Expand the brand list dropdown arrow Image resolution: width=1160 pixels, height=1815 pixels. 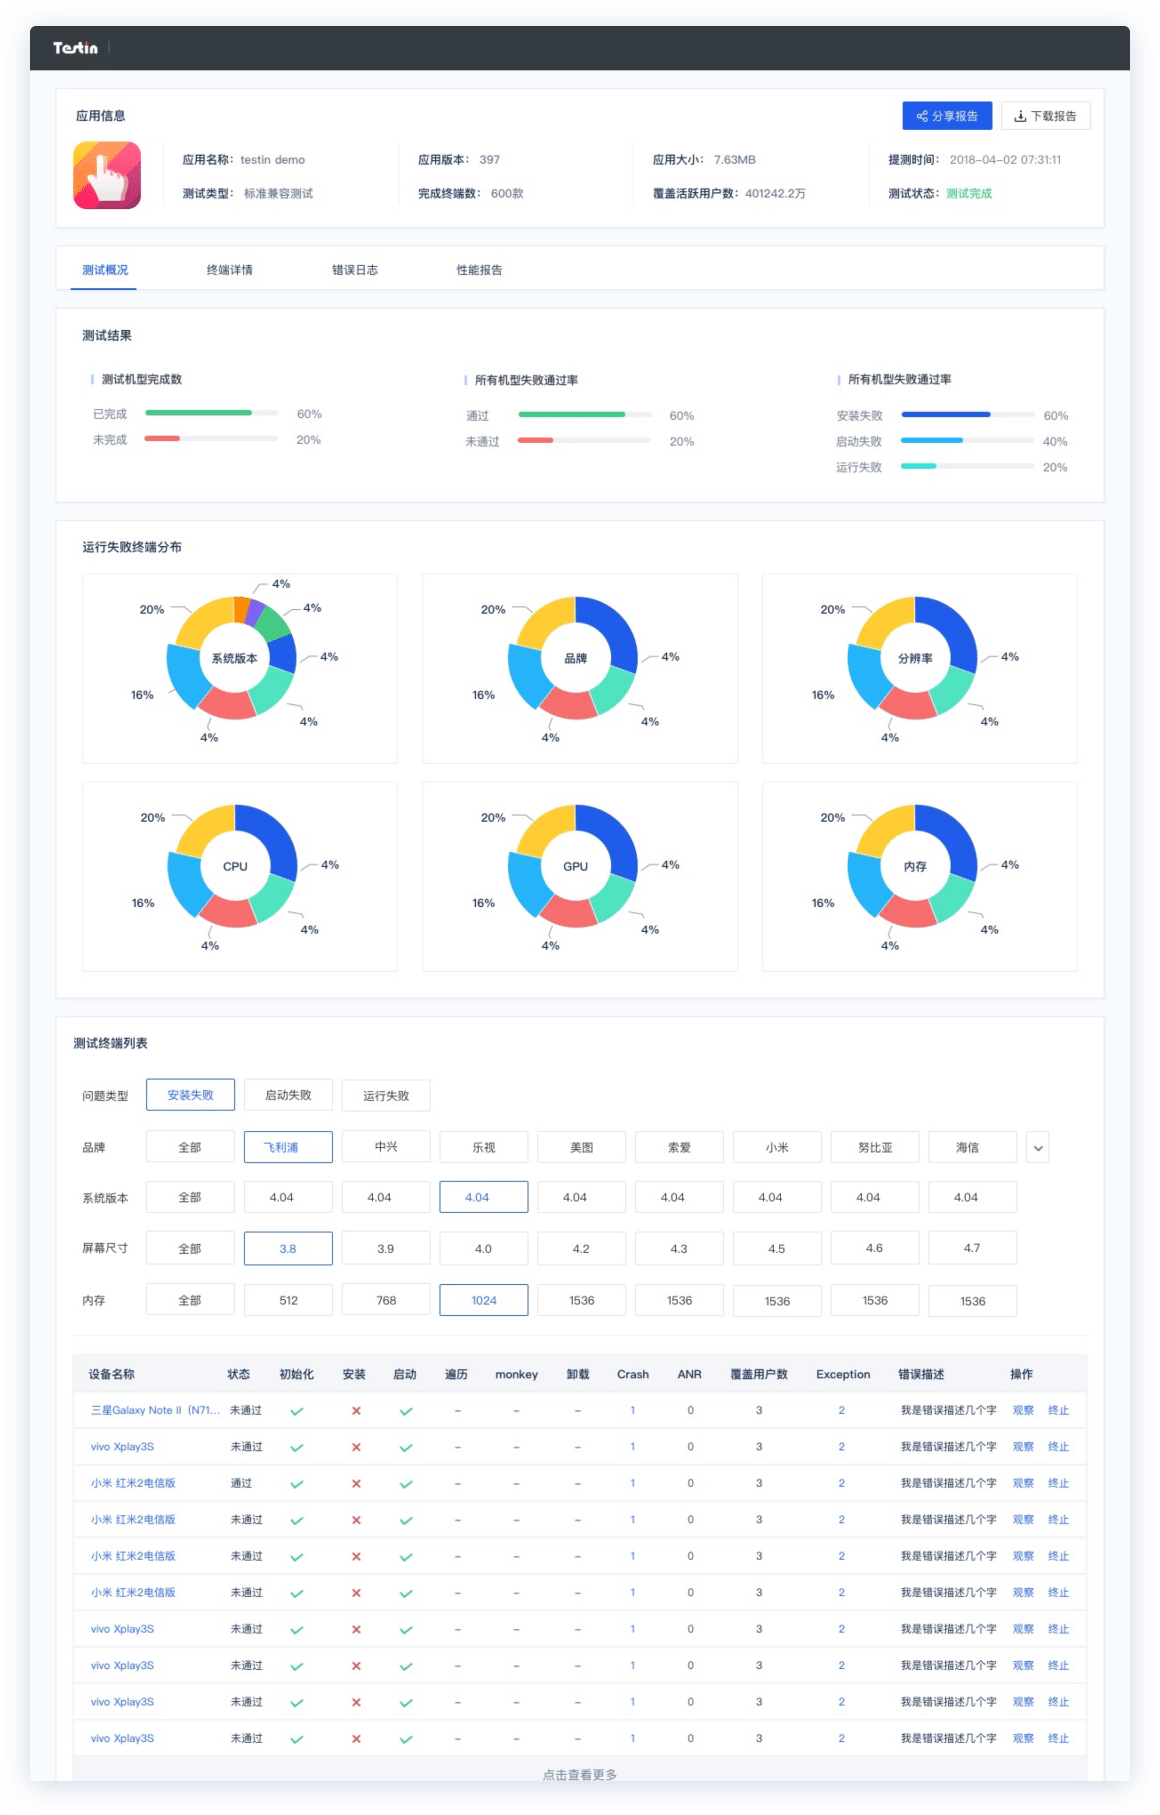(x=1038, y=1148)
